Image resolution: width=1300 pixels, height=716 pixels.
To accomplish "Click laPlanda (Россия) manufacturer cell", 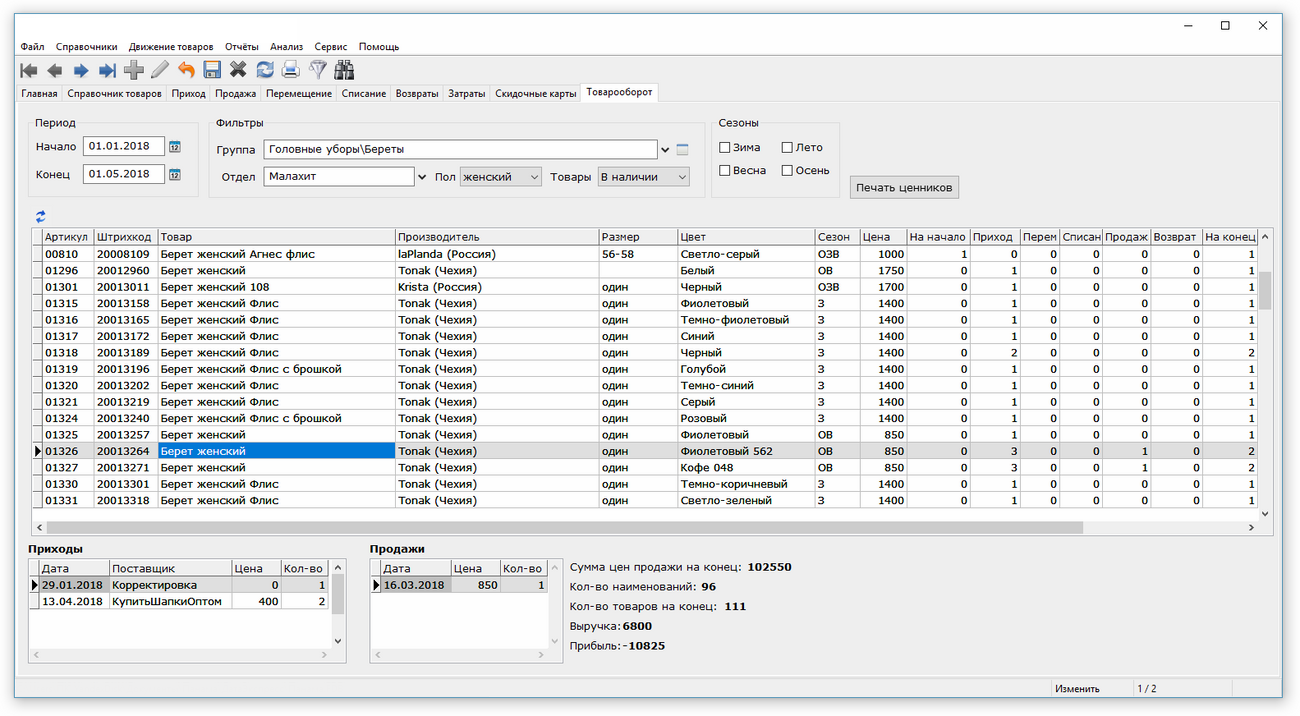I will 496,254.
